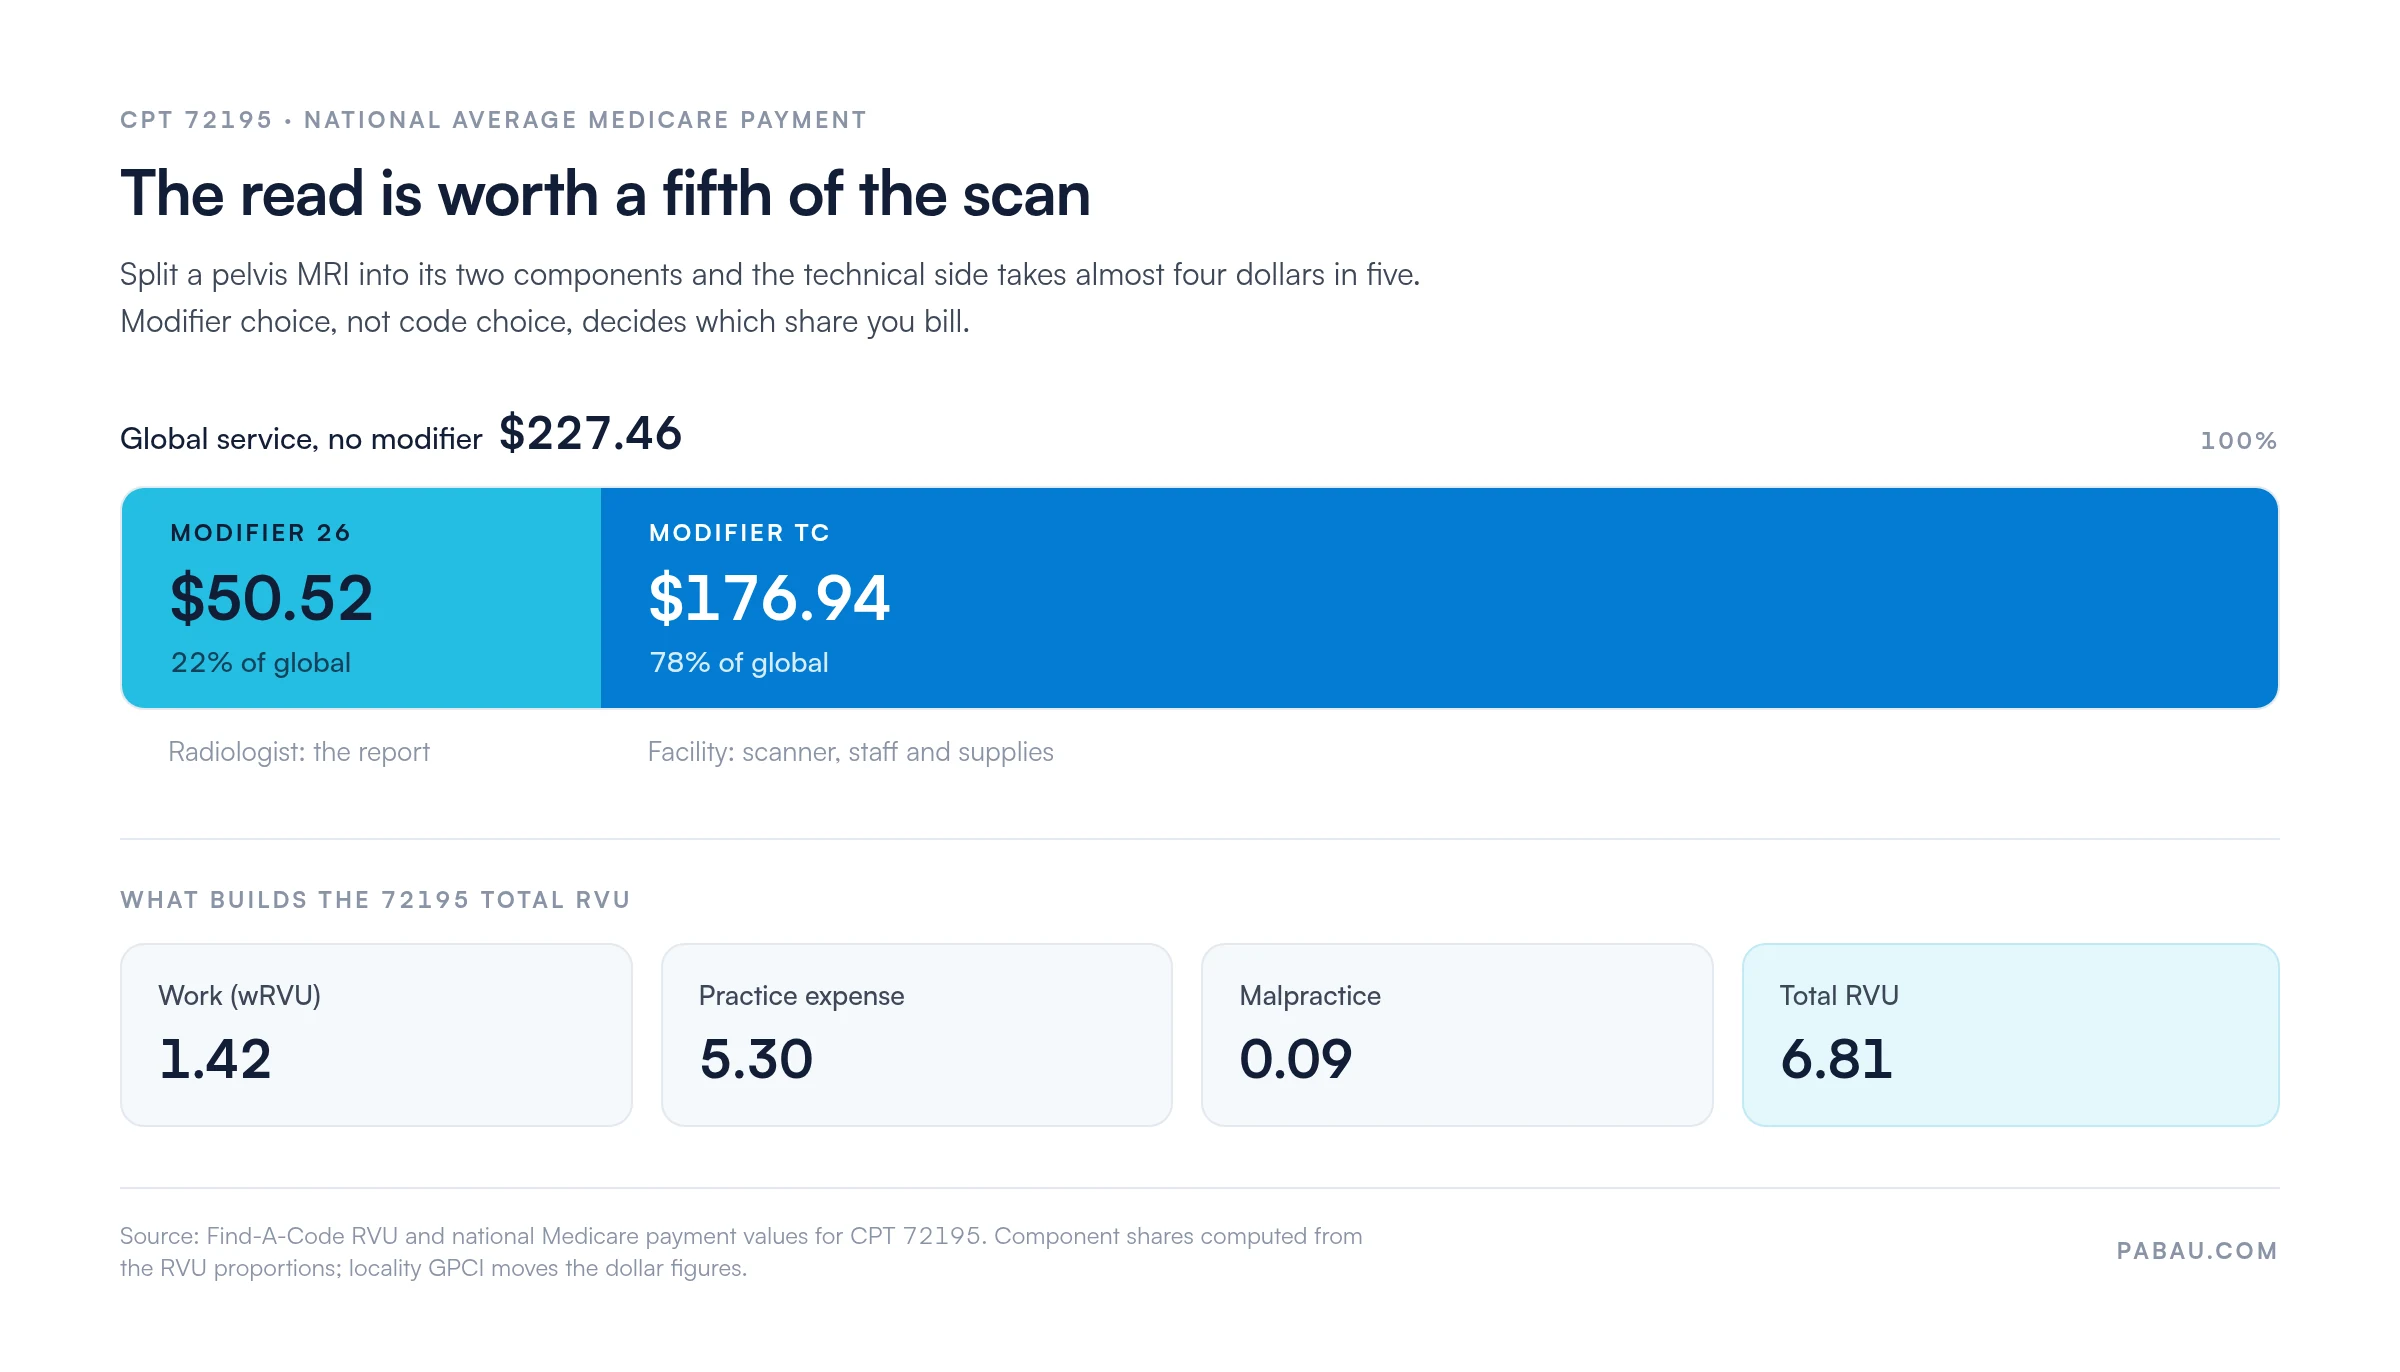Image resolution: width=2400 pixels, height=1372 pixels.
Task: Click the 6.81 total RVU value
Action: [1837, 1059]
